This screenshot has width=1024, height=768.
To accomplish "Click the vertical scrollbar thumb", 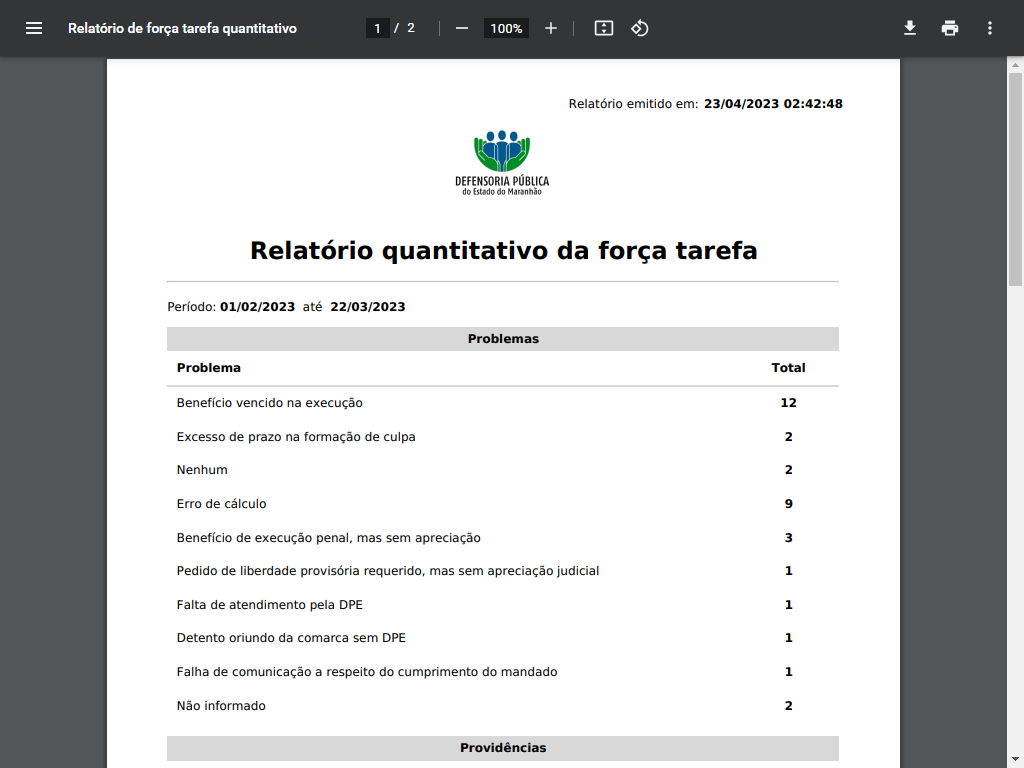I will click(1015, 178).
